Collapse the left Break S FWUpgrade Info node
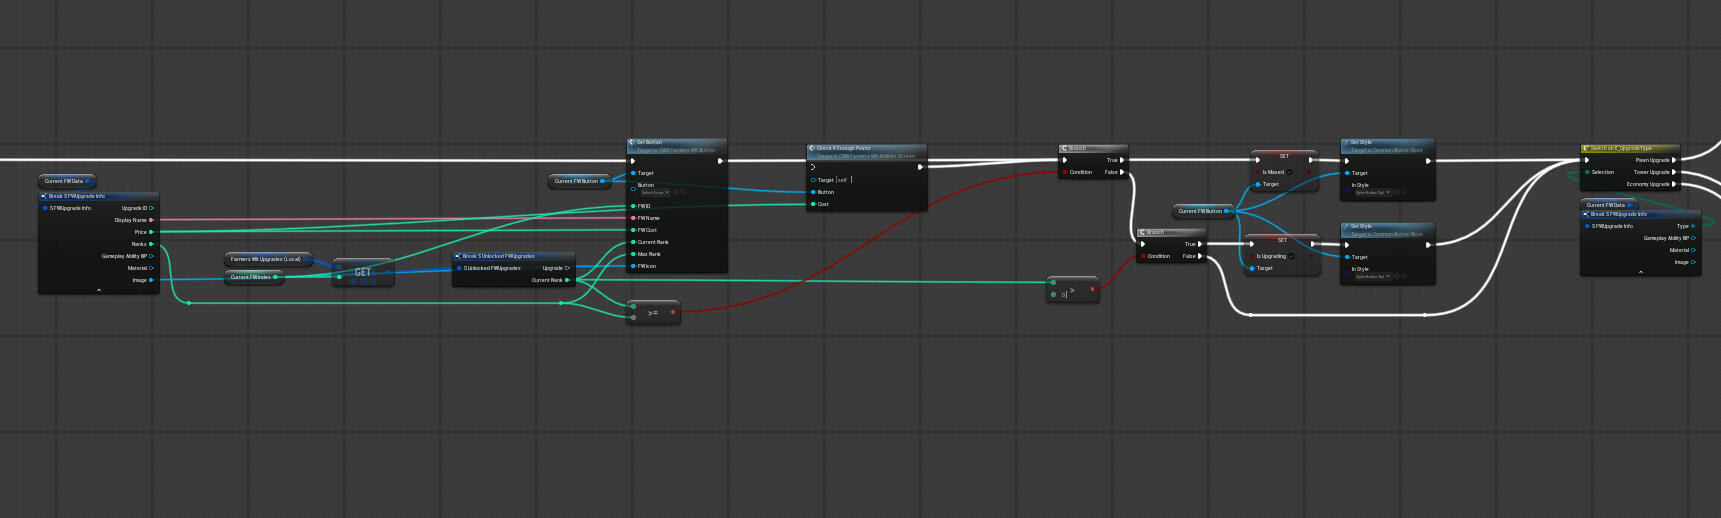1721x518 pixels. (x=98, y=290)
